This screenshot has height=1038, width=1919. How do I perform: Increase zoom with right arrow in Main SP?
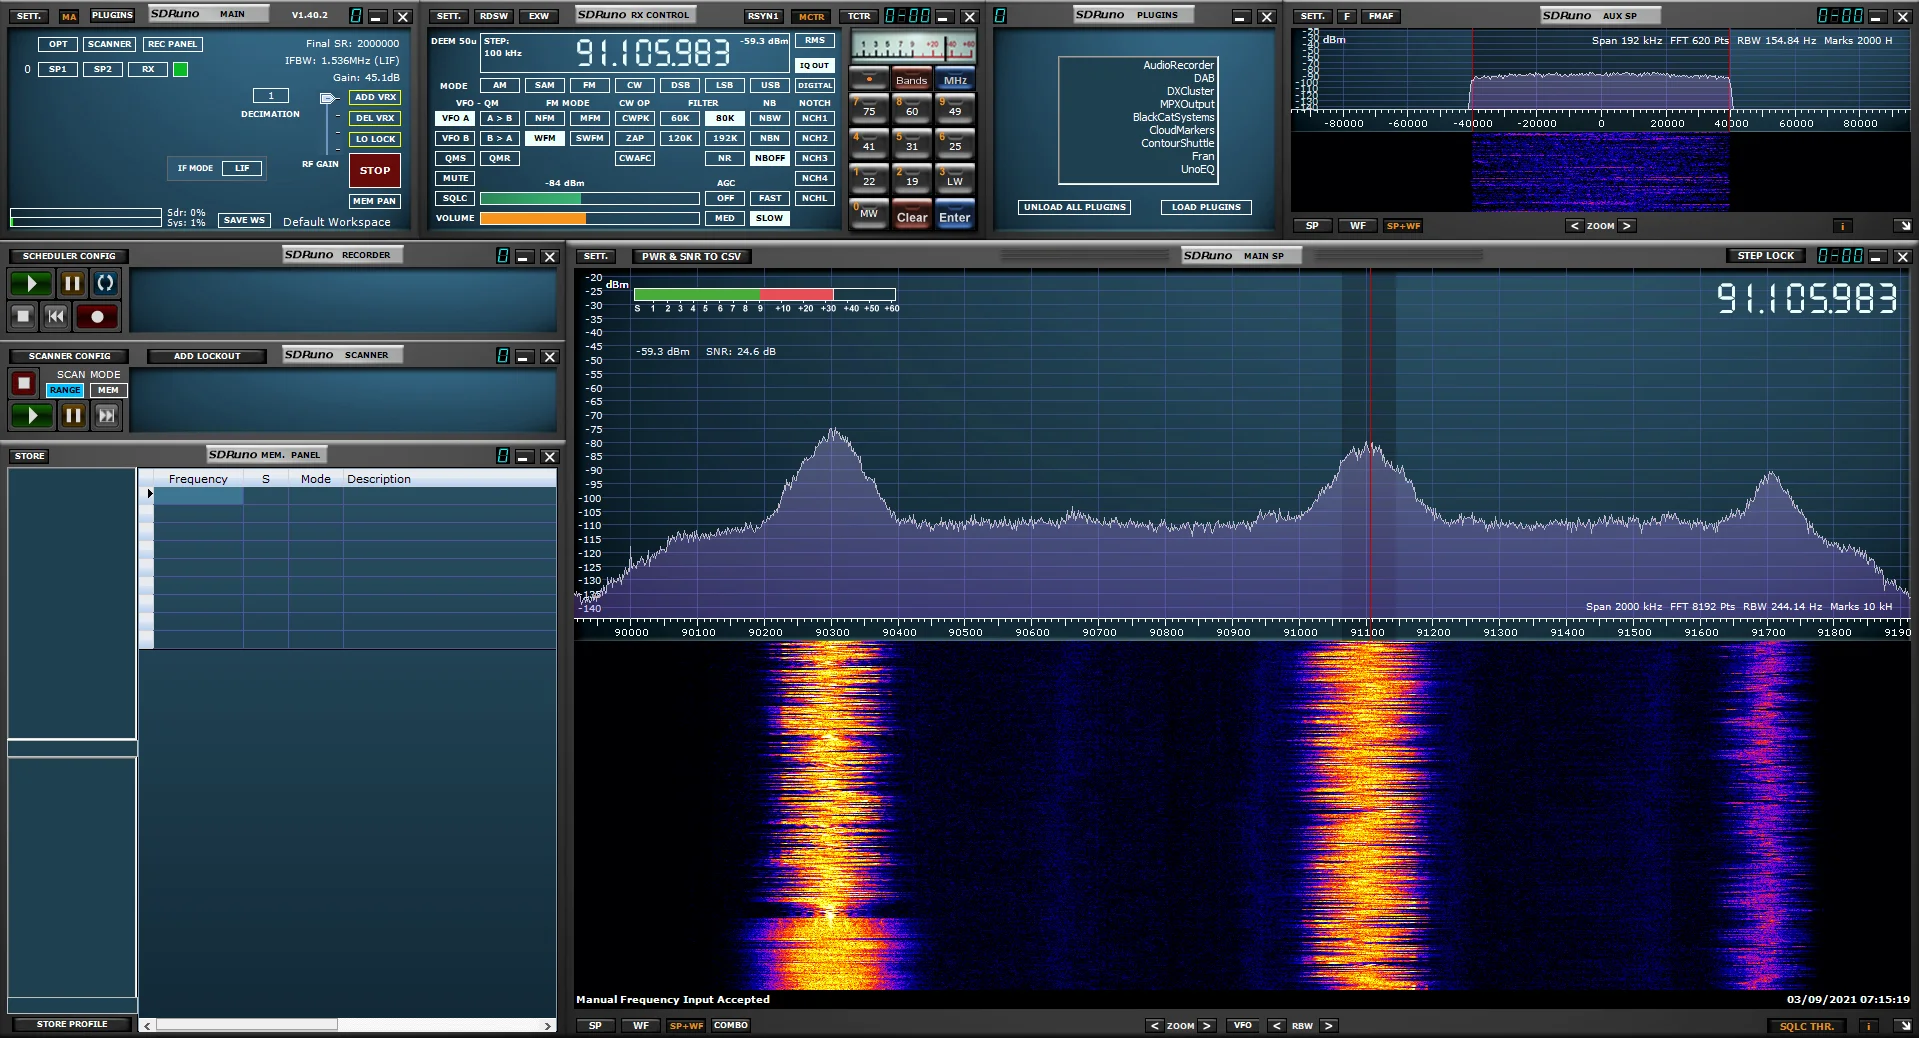click(x=1206, y=1026)
